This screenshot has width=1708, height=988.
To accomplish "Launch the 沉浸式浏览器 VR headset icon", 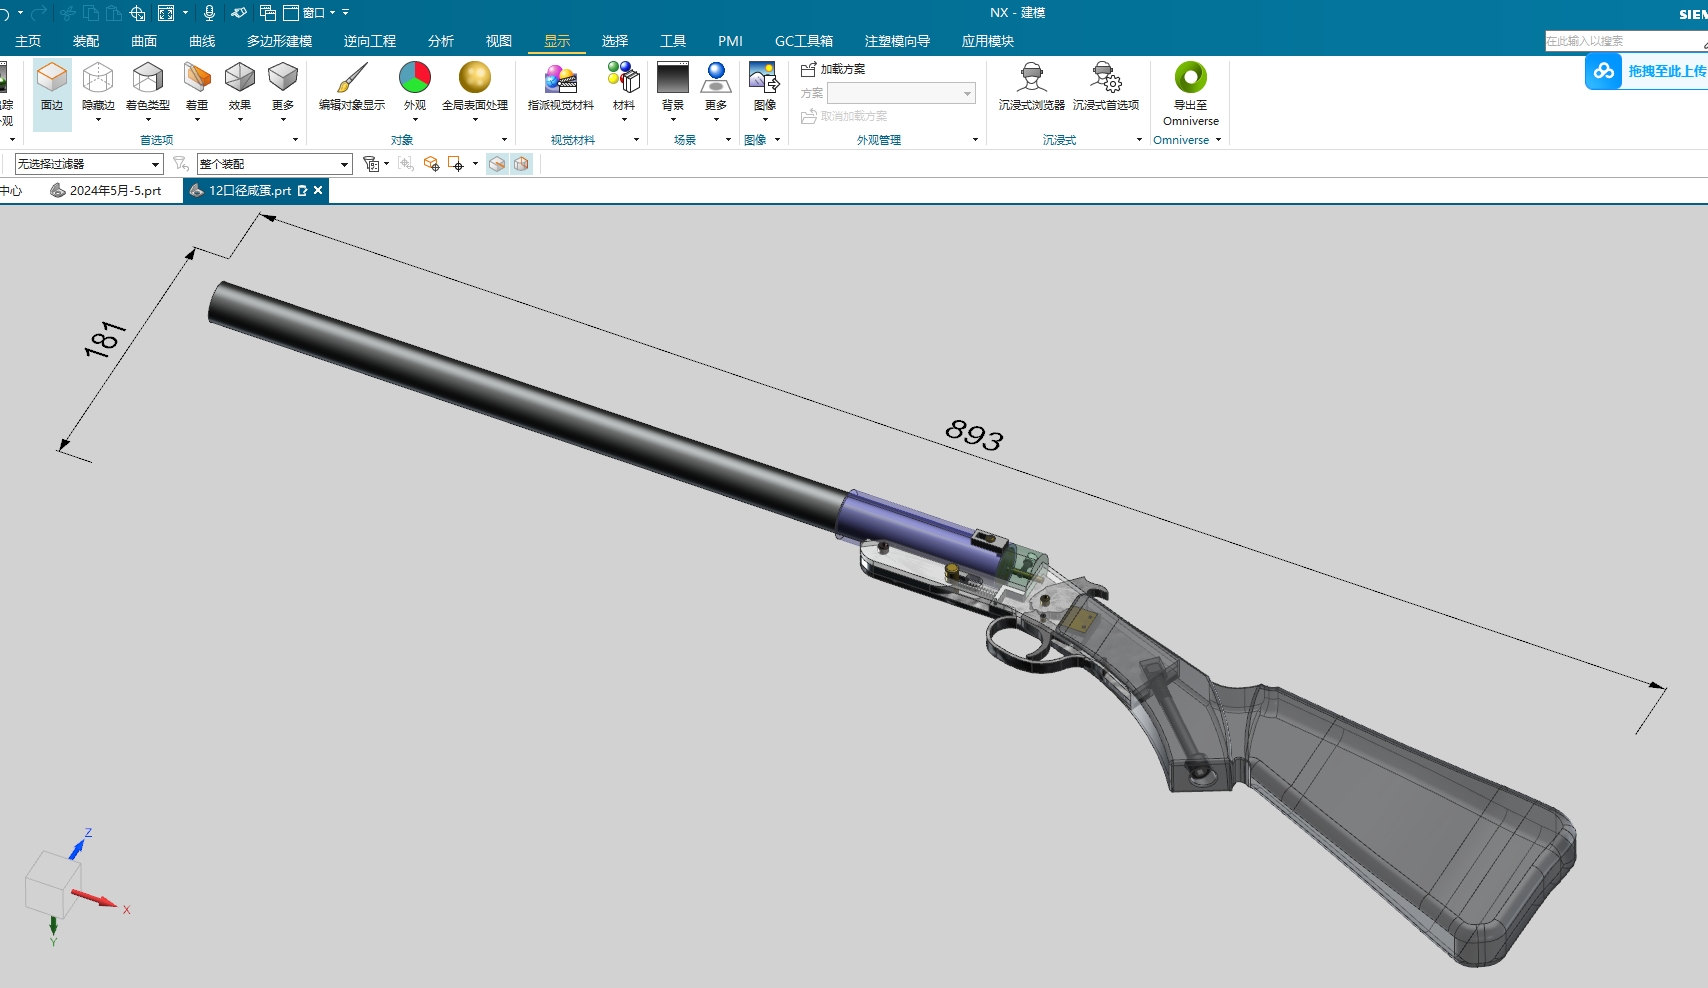I will [1032, 78].
